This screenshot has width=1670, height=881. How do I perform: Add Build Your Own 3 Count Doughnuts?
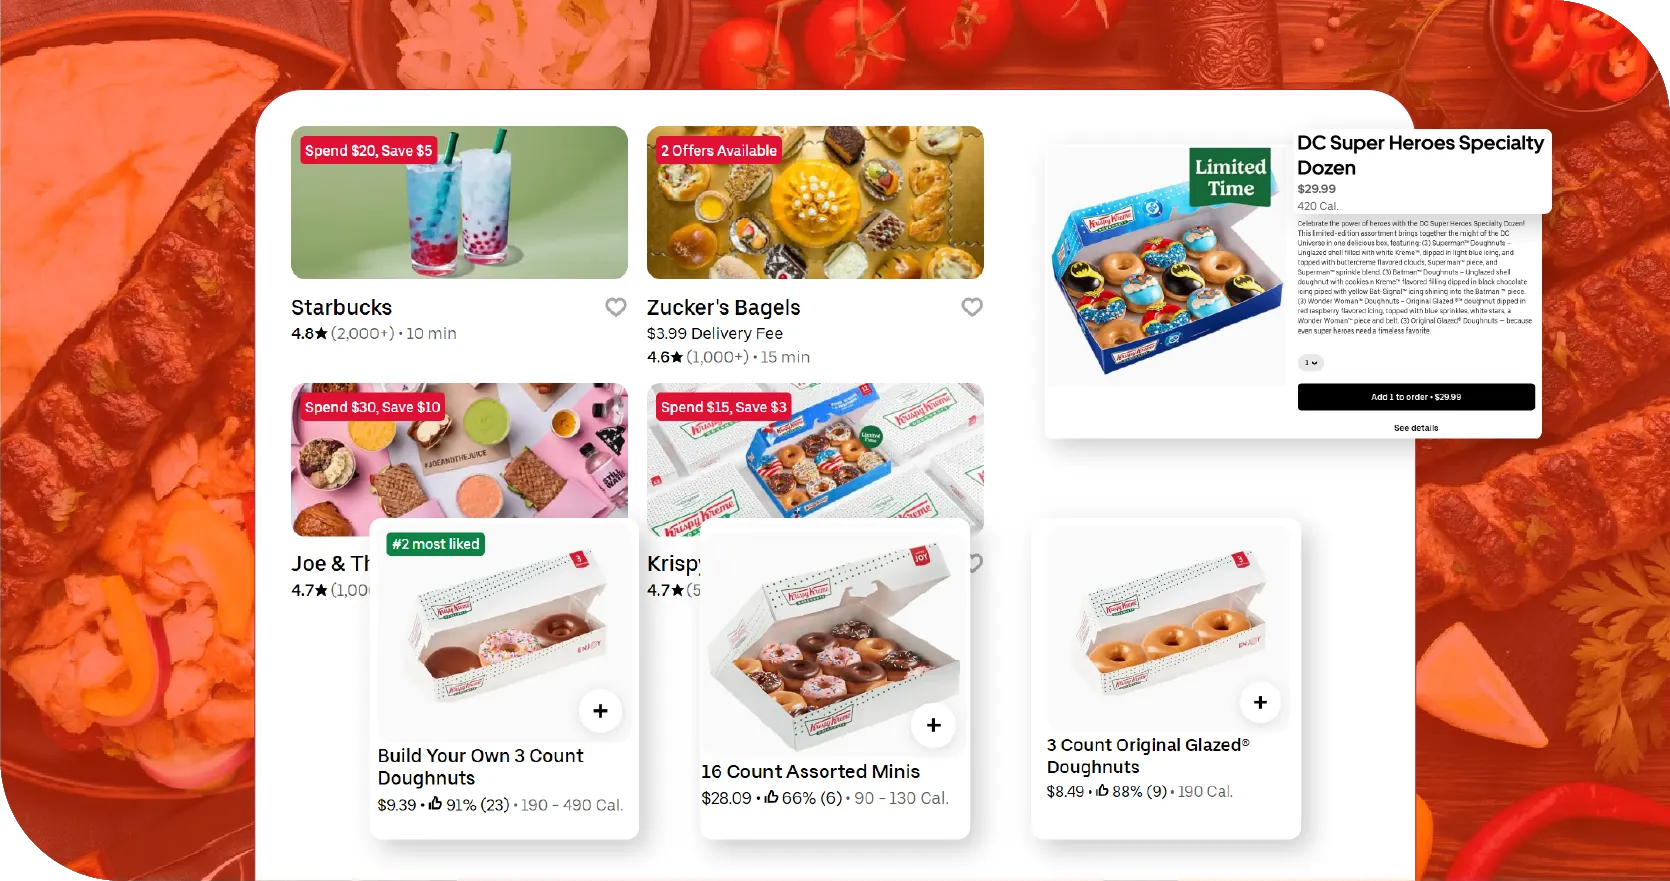click(x=600, y=711)
